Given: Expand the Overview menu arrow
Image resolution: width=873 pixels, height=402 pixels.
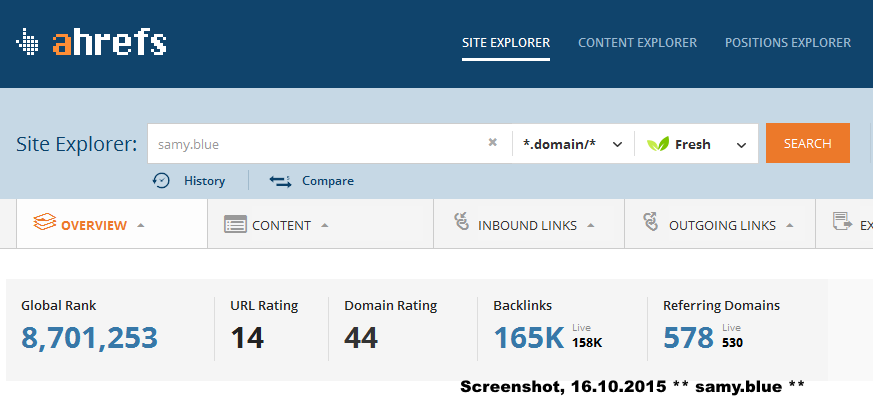Looking at the screenshot, I should click(x=141, y=225).
